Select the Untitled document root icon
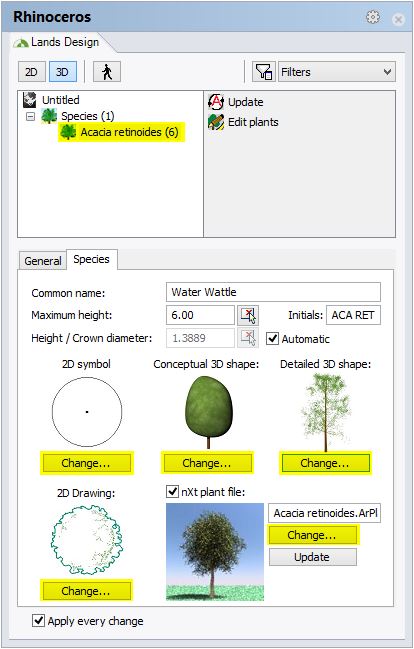414x649 pixels. (29, 100)
